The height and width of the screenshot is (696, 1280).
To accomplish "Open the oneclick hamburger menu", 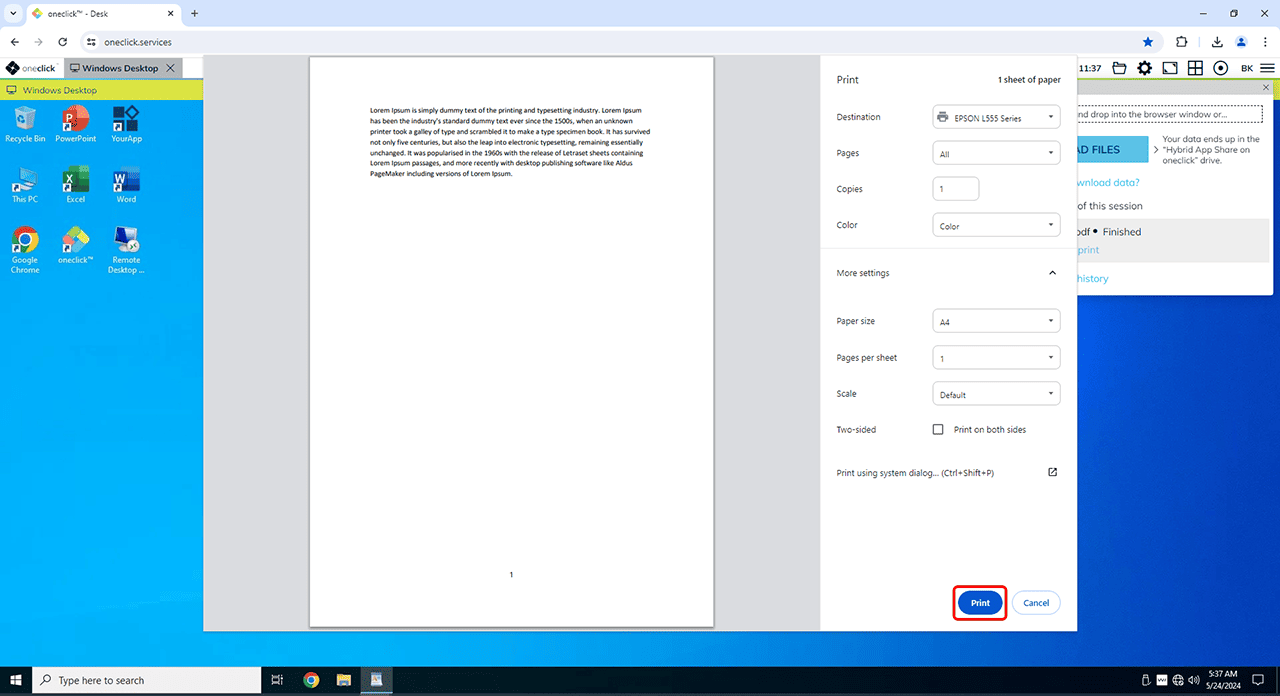I will click(x=1268, y=68).
